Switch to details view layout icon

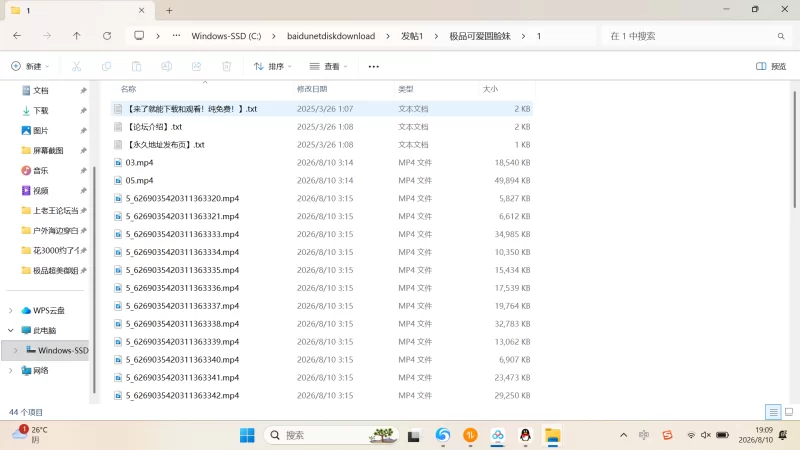[773, 412]
